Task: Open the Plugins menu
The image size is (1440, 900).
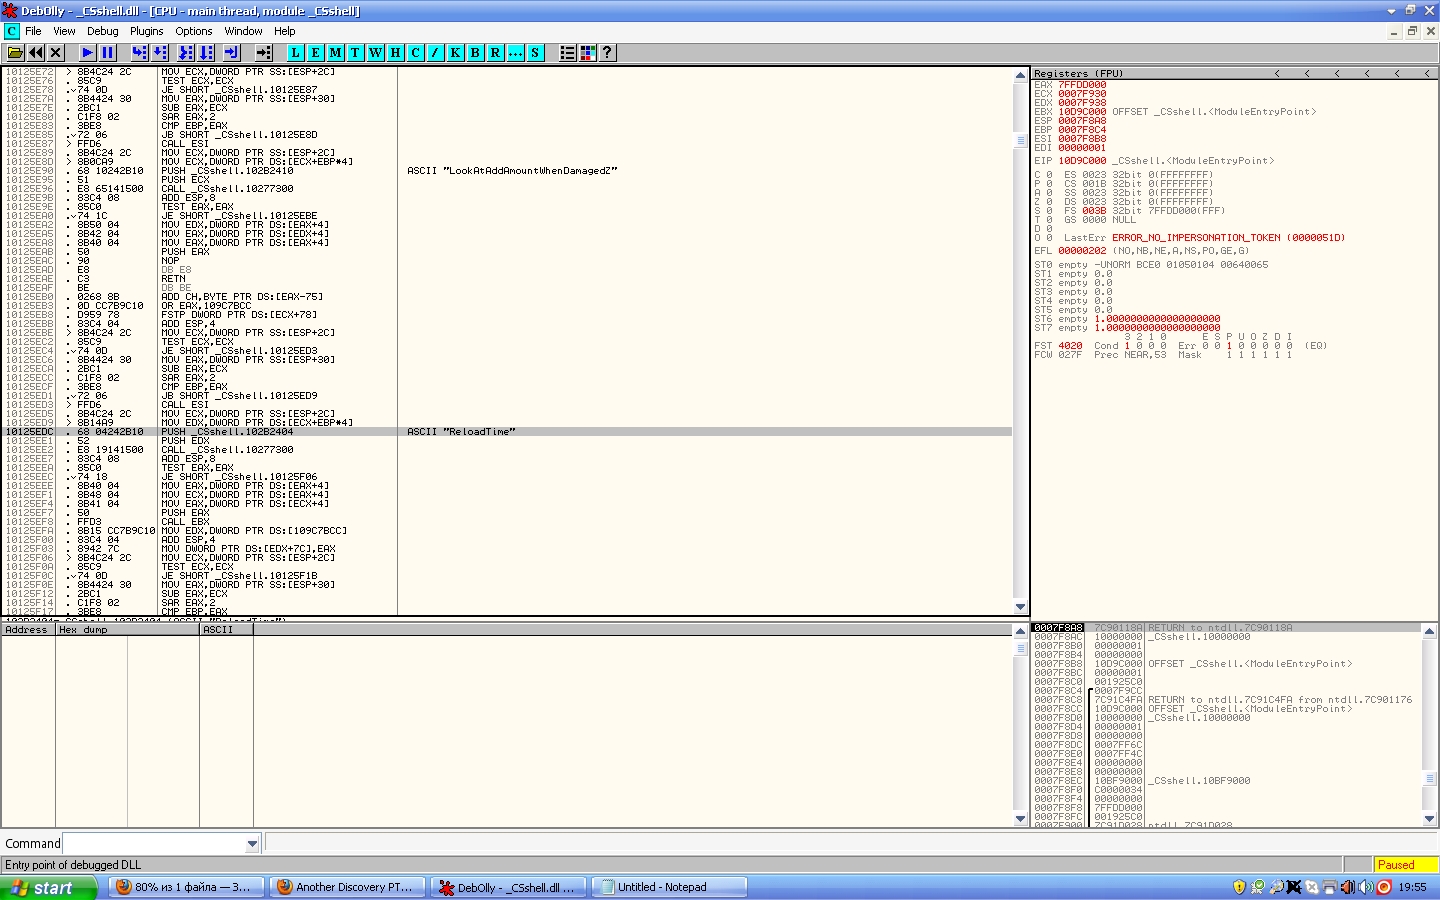Action: click(x=147, y=31)
